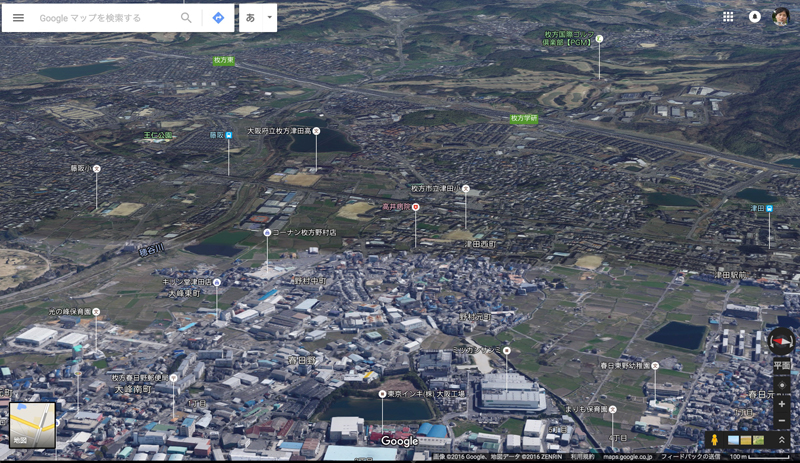Click the my-location target button
The width and height of the screenshot is (800, 463).
781,385
